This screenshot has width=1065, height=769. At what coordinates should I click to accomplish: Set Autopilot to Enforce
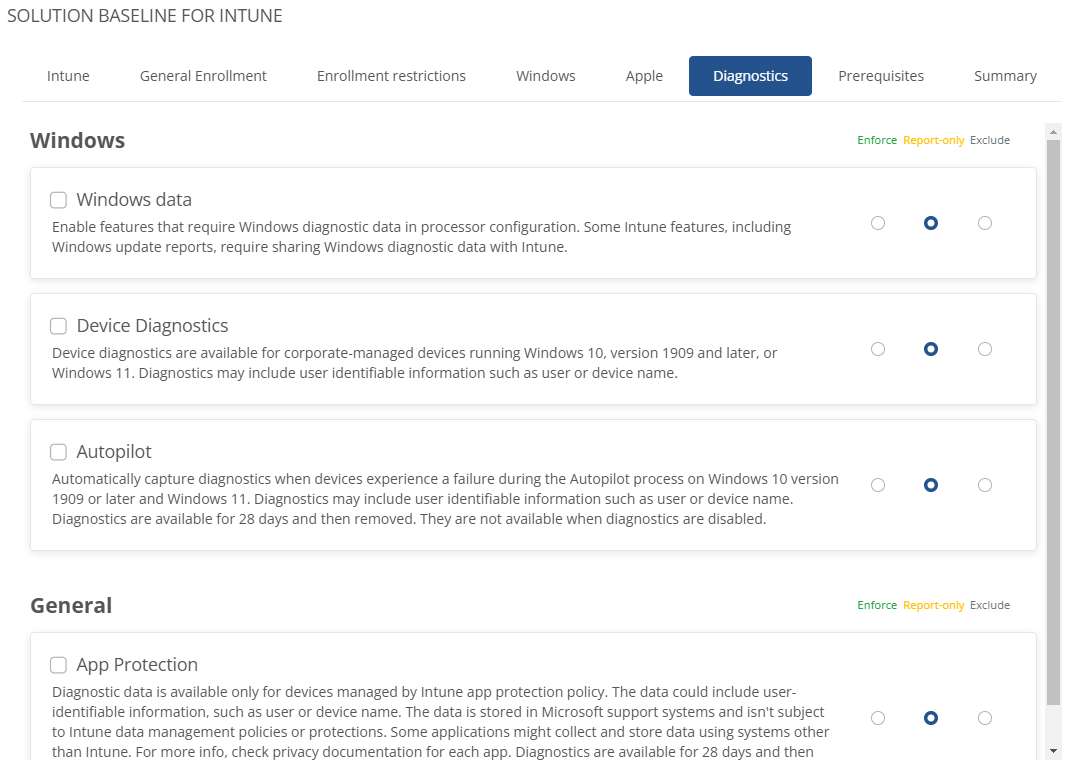[878, 485]
